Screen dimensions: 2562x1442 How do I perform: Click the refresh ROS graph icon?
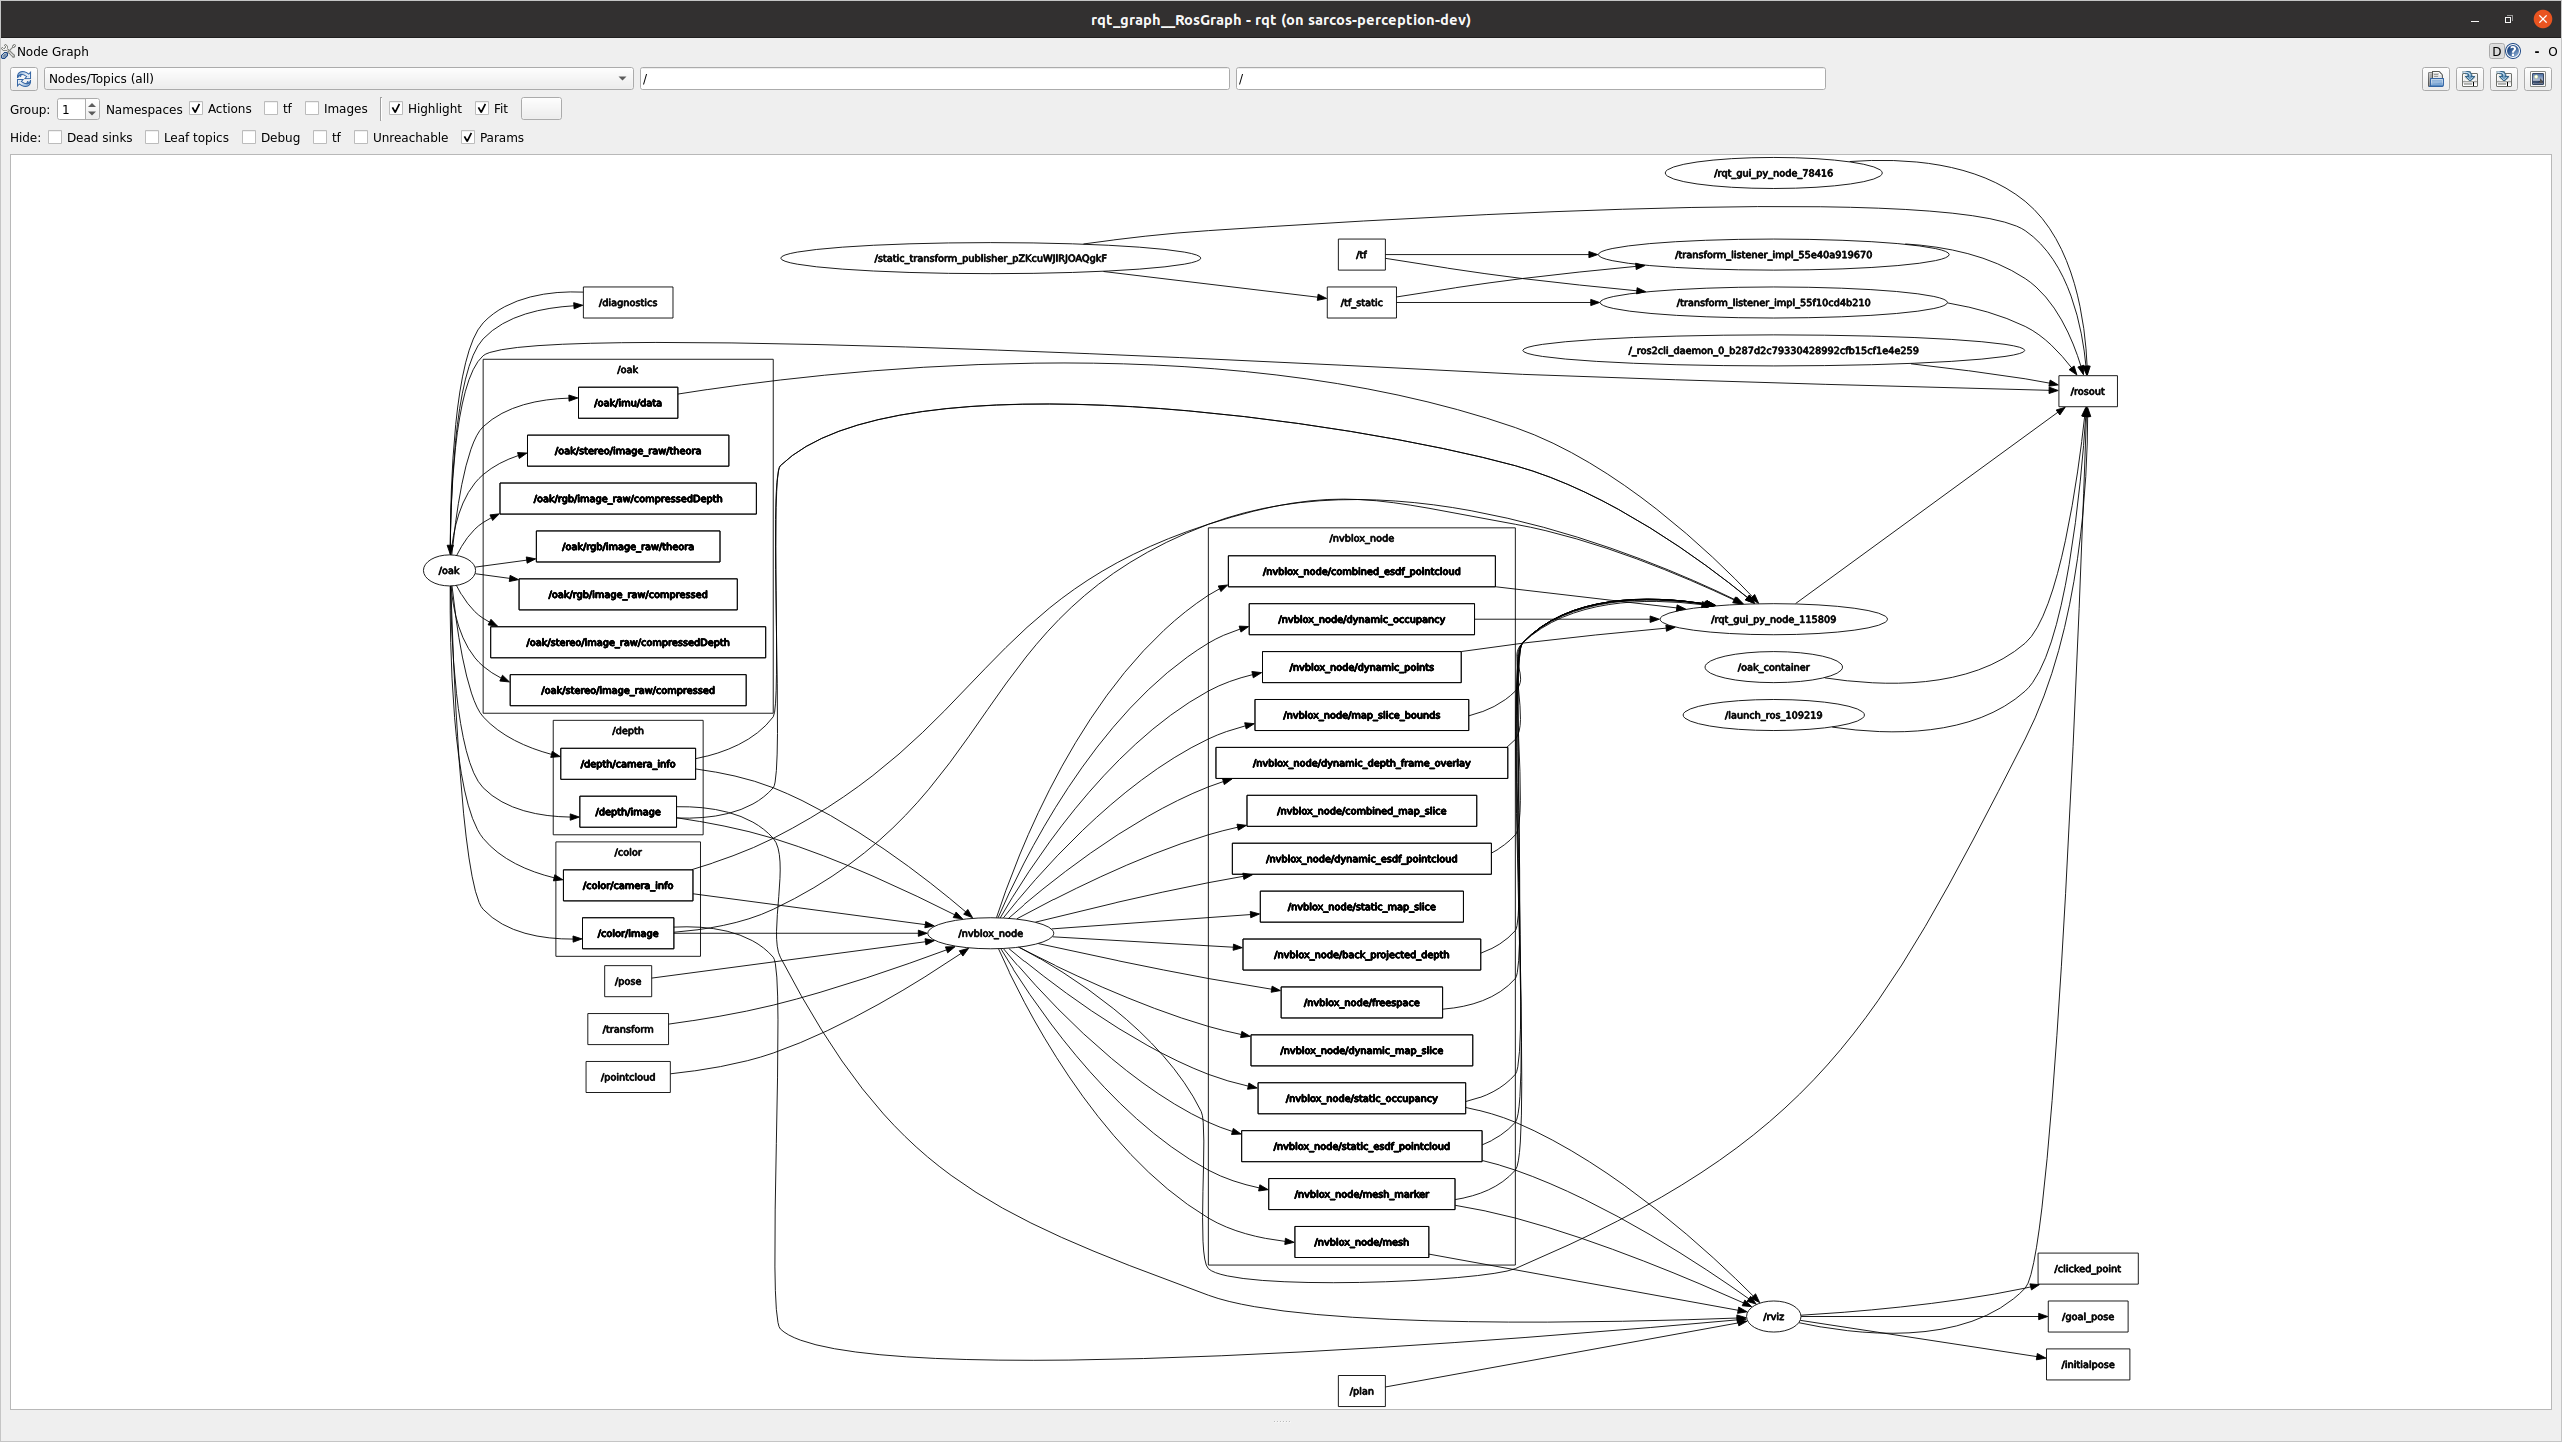click(24, 78)
